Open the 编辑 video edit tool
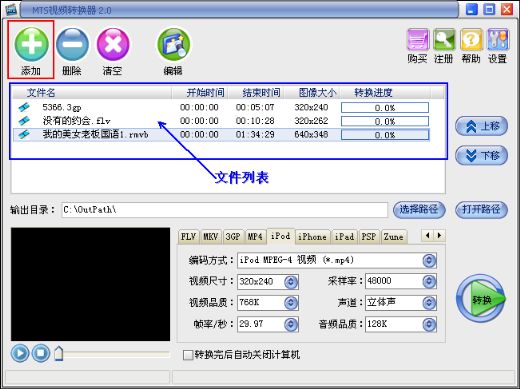The image size is (520, 389). (x=173, y=45)
